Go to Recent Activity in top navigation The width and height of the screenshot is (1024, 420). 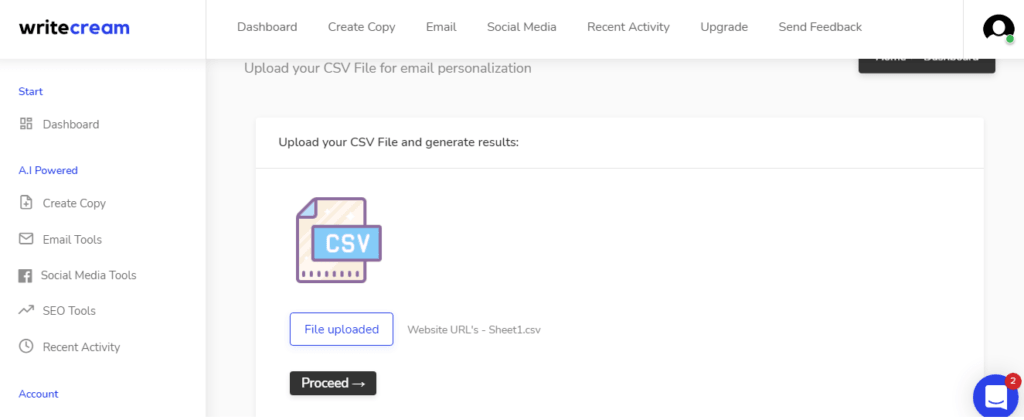click(628, 27)
